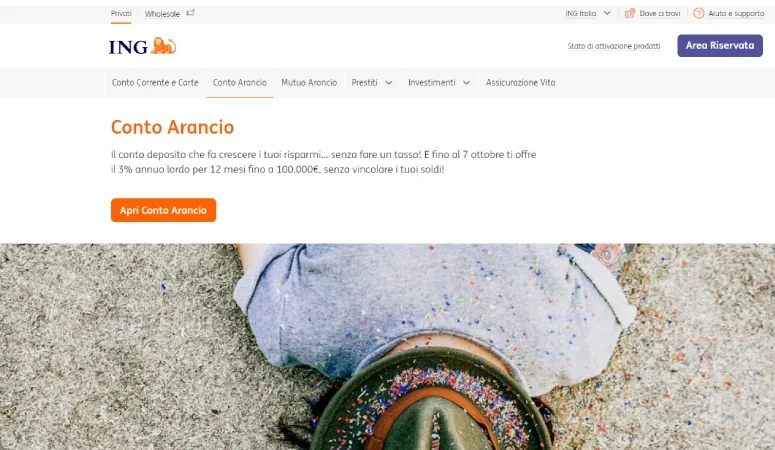This screenshot has height=450, width=775.
Task: Click the Conto Arancio page heading
Action: (x=172, y=127)
